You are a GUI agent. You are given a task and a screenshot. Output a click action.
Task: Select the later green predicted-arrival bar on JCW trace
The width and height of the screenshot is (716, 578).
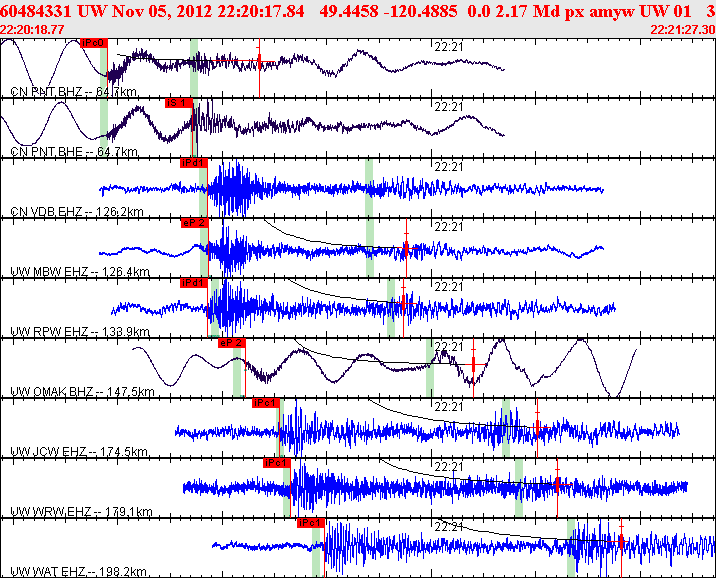pyautogui.click(x=506, y=428)
